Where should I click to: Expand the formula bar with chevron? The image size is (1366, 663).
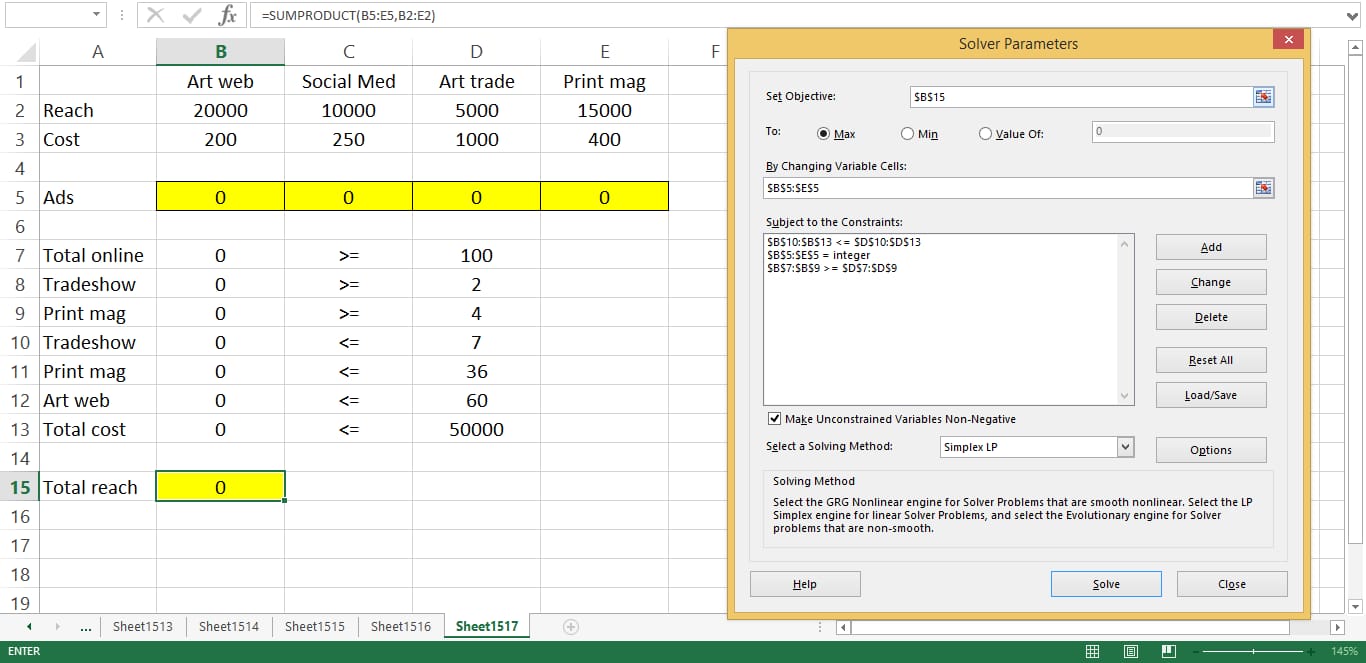point(1354,15)
